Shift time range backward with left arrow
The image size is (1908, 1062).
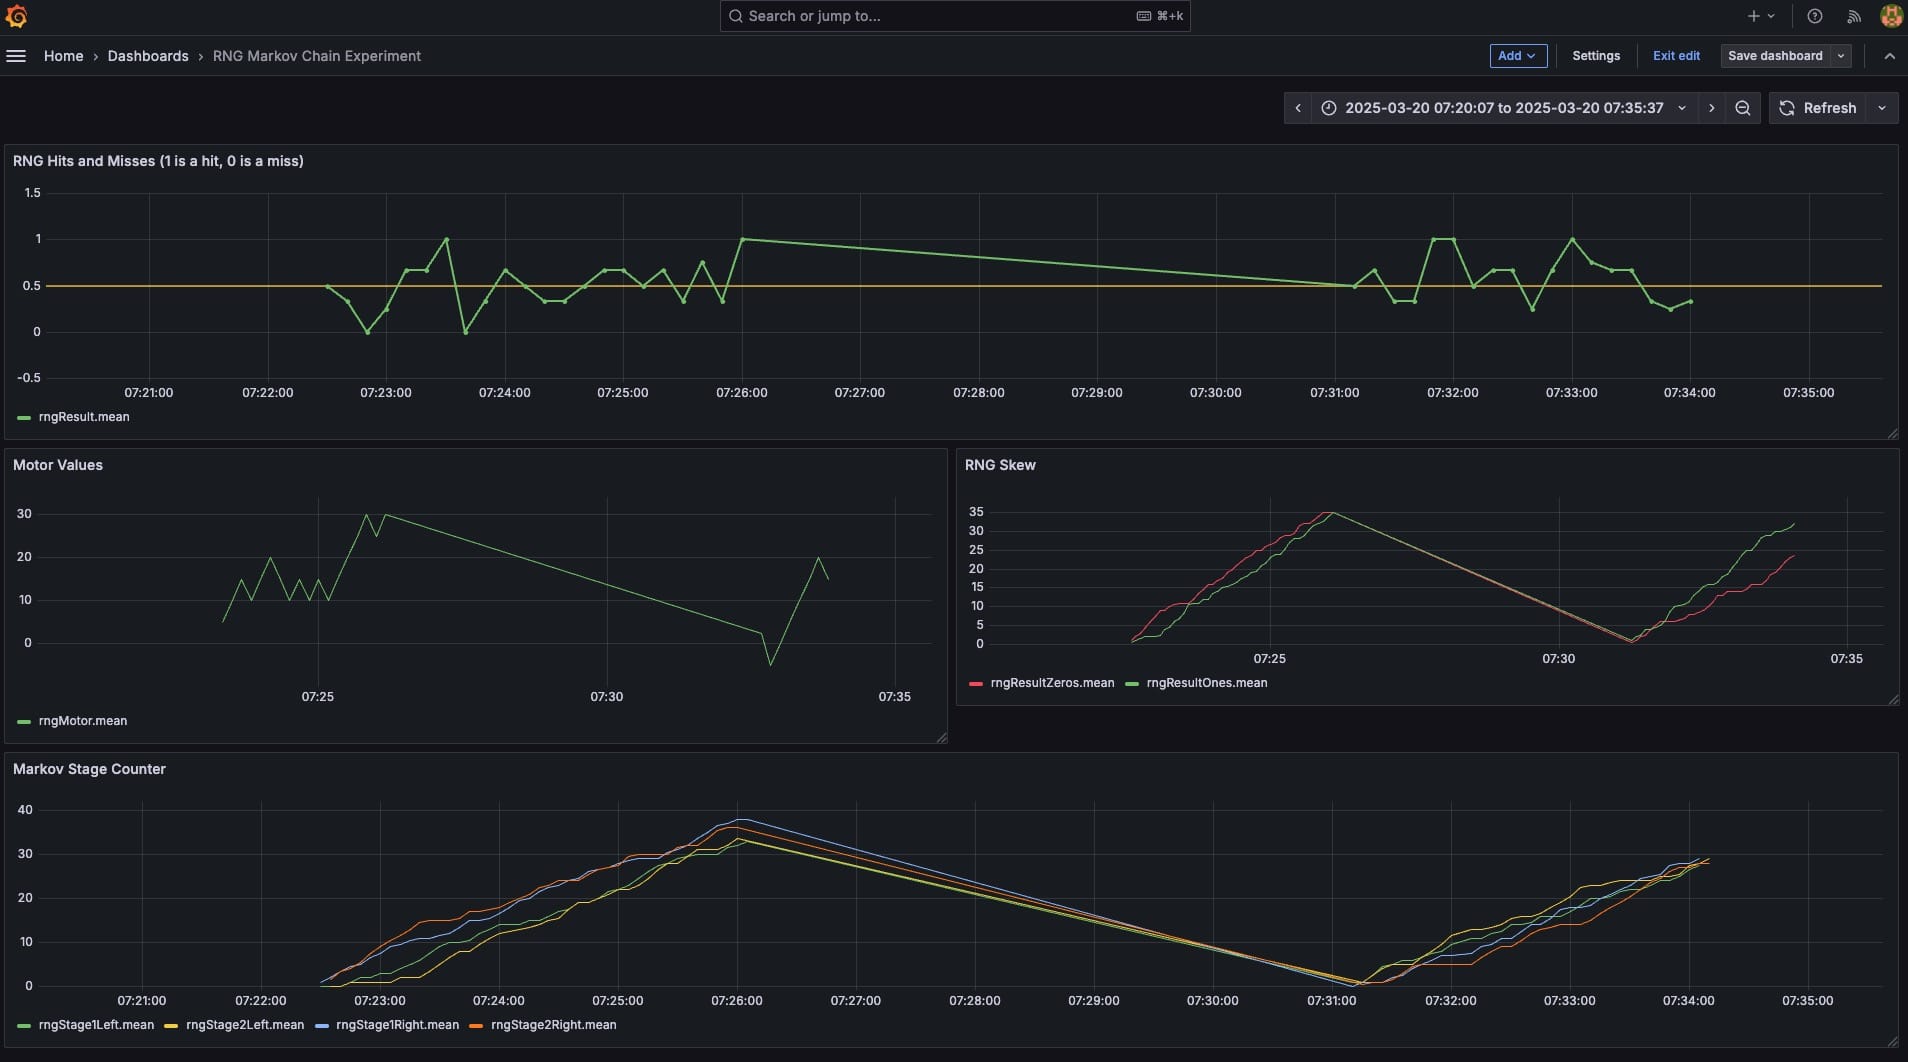(1298, 108)
